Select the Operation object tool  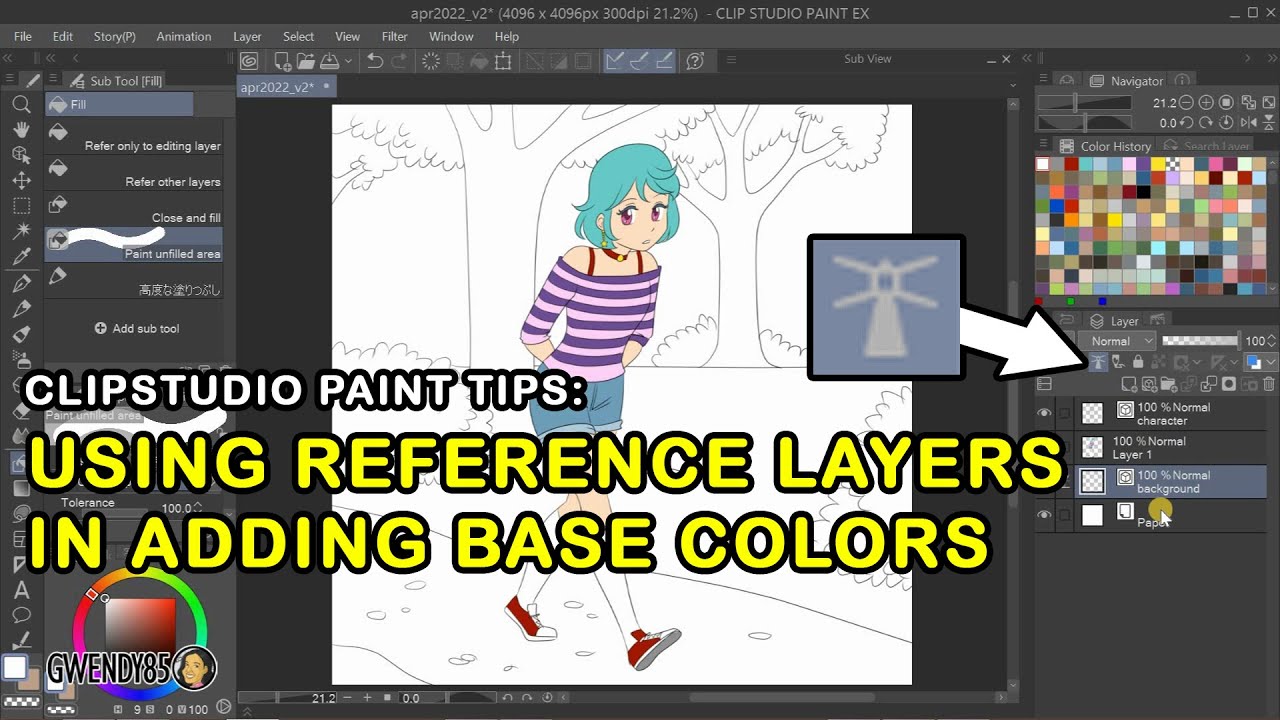pos(20,155)
